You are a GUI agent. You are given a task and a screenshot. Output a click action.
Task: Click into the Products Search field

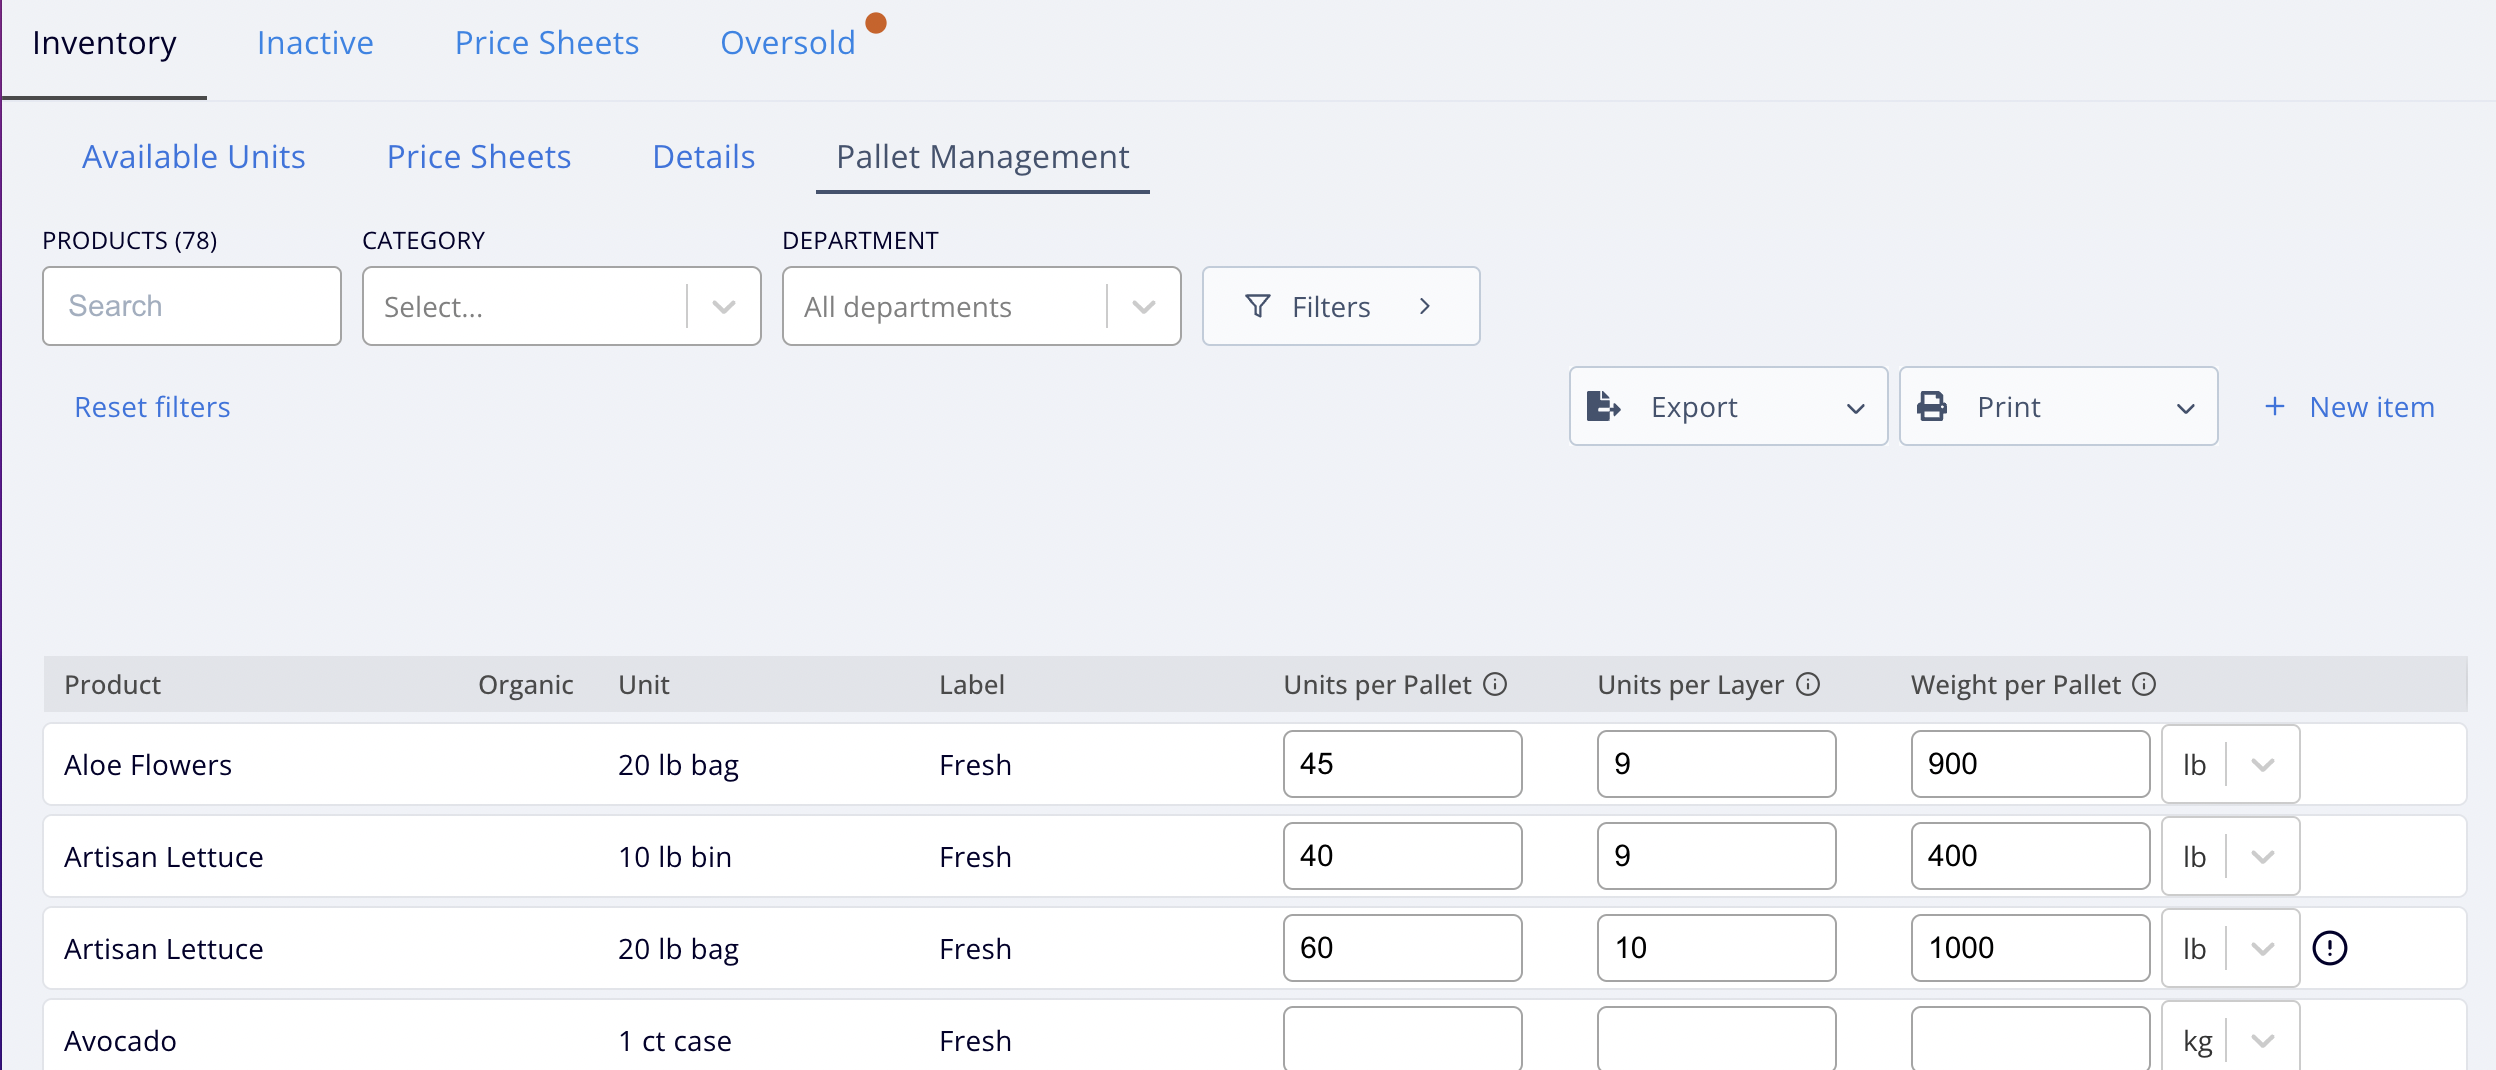(192, 306)
